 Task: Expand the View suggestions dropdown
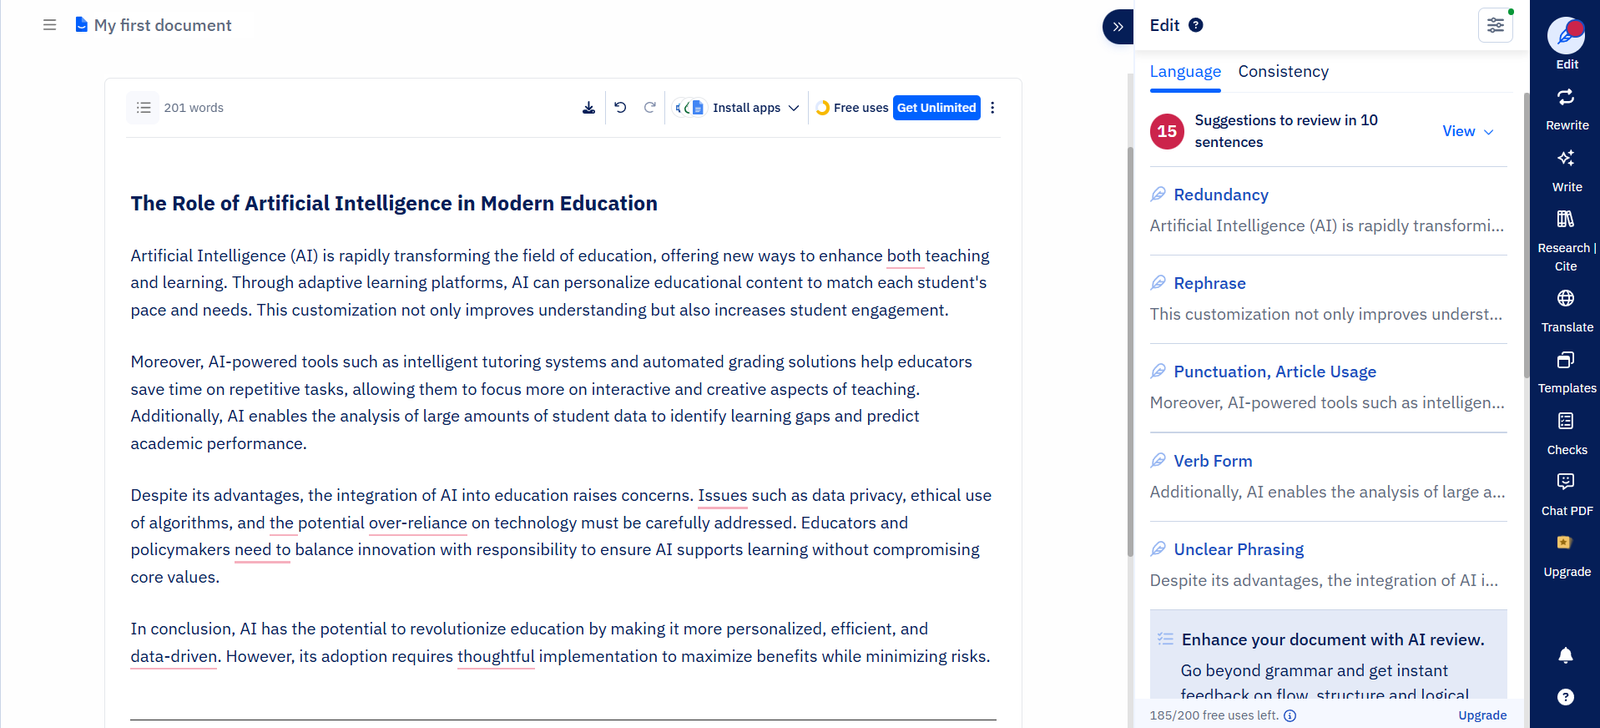click(1467, 131)
